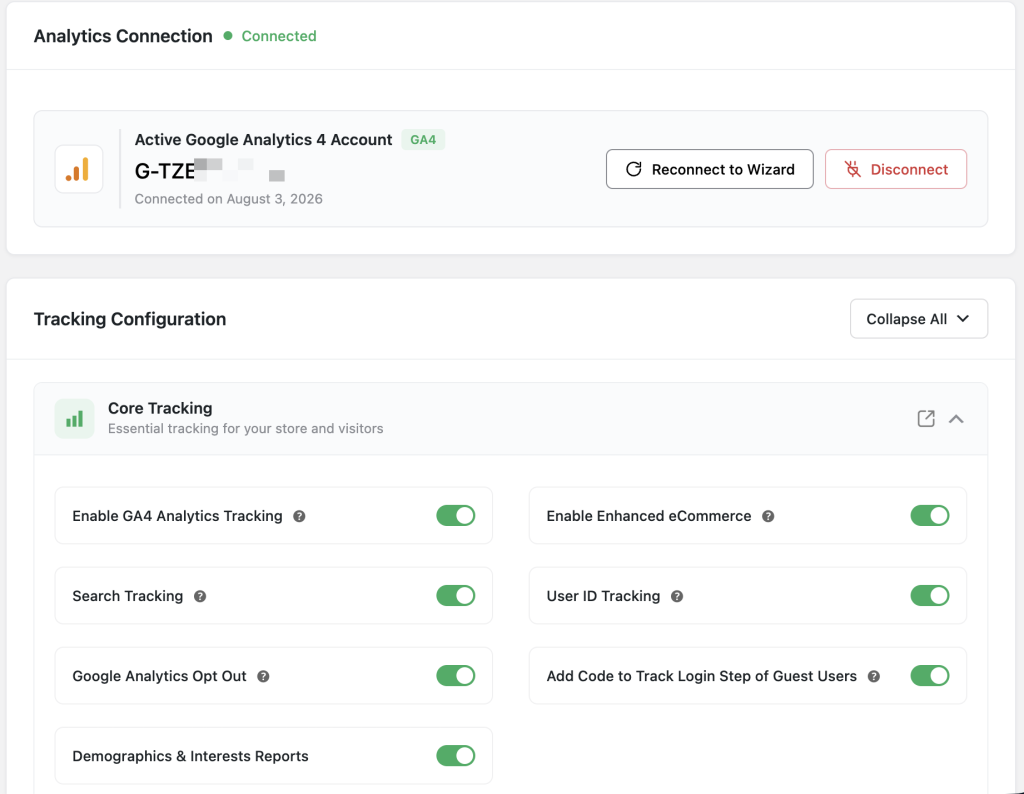Click the GA4 badge label

click(x=423, y=140)
